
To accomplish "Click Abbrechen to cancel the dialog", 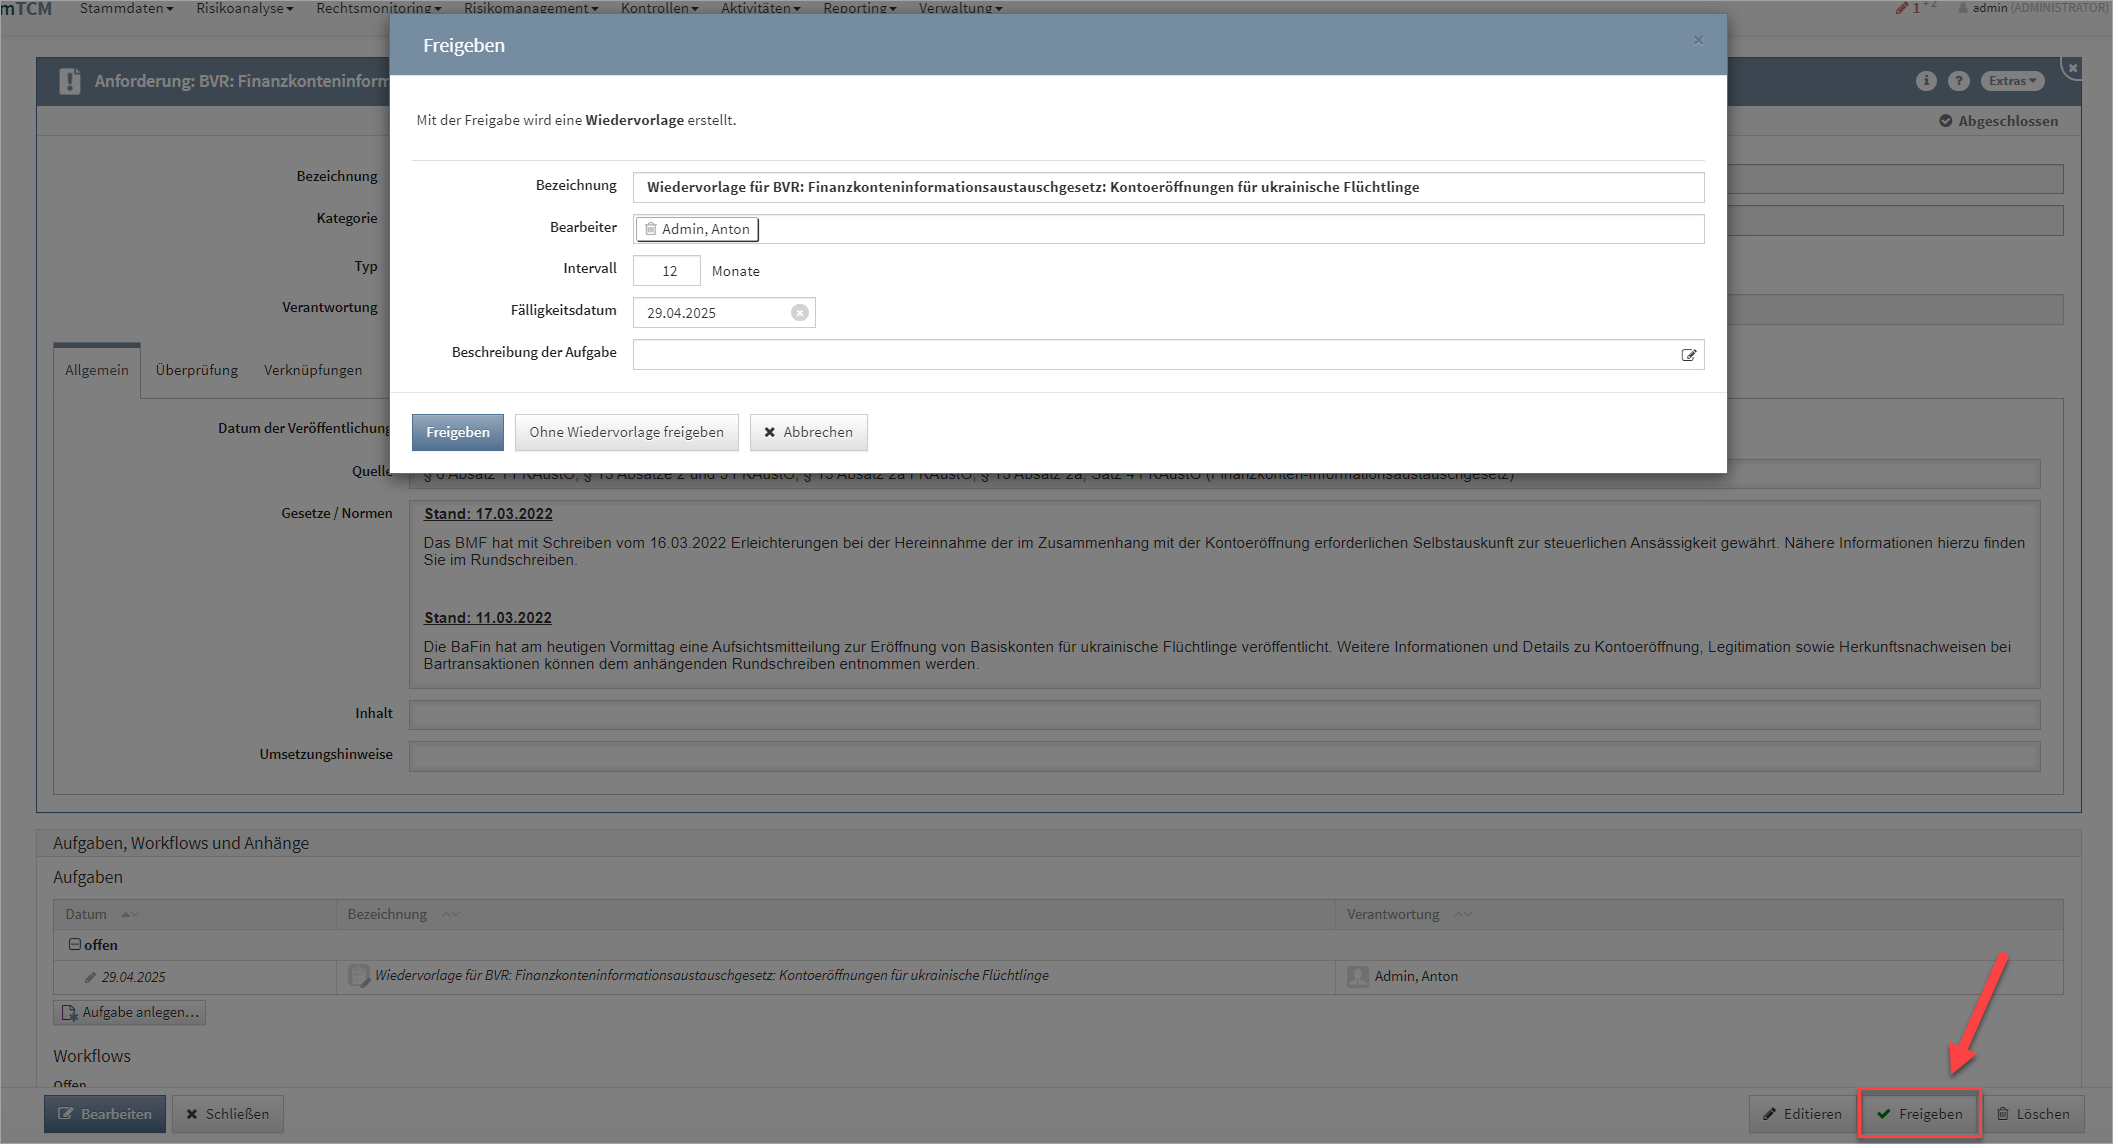I will [x=808, y=432].
